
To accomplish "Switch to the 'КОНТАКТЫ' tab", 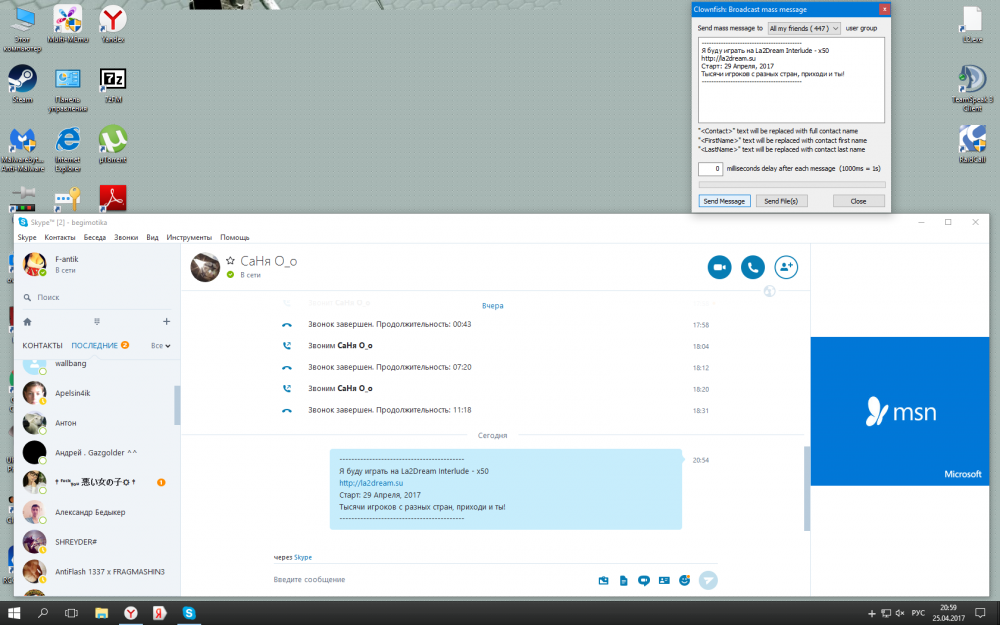I will click(x=43, y=346).
